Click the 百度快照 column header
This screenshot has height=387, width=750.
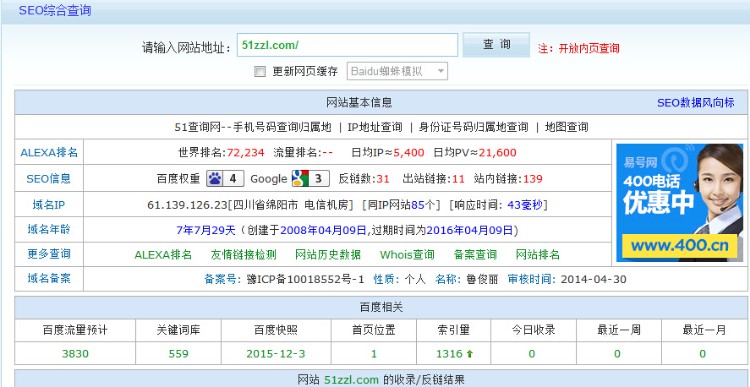(276, 330)
